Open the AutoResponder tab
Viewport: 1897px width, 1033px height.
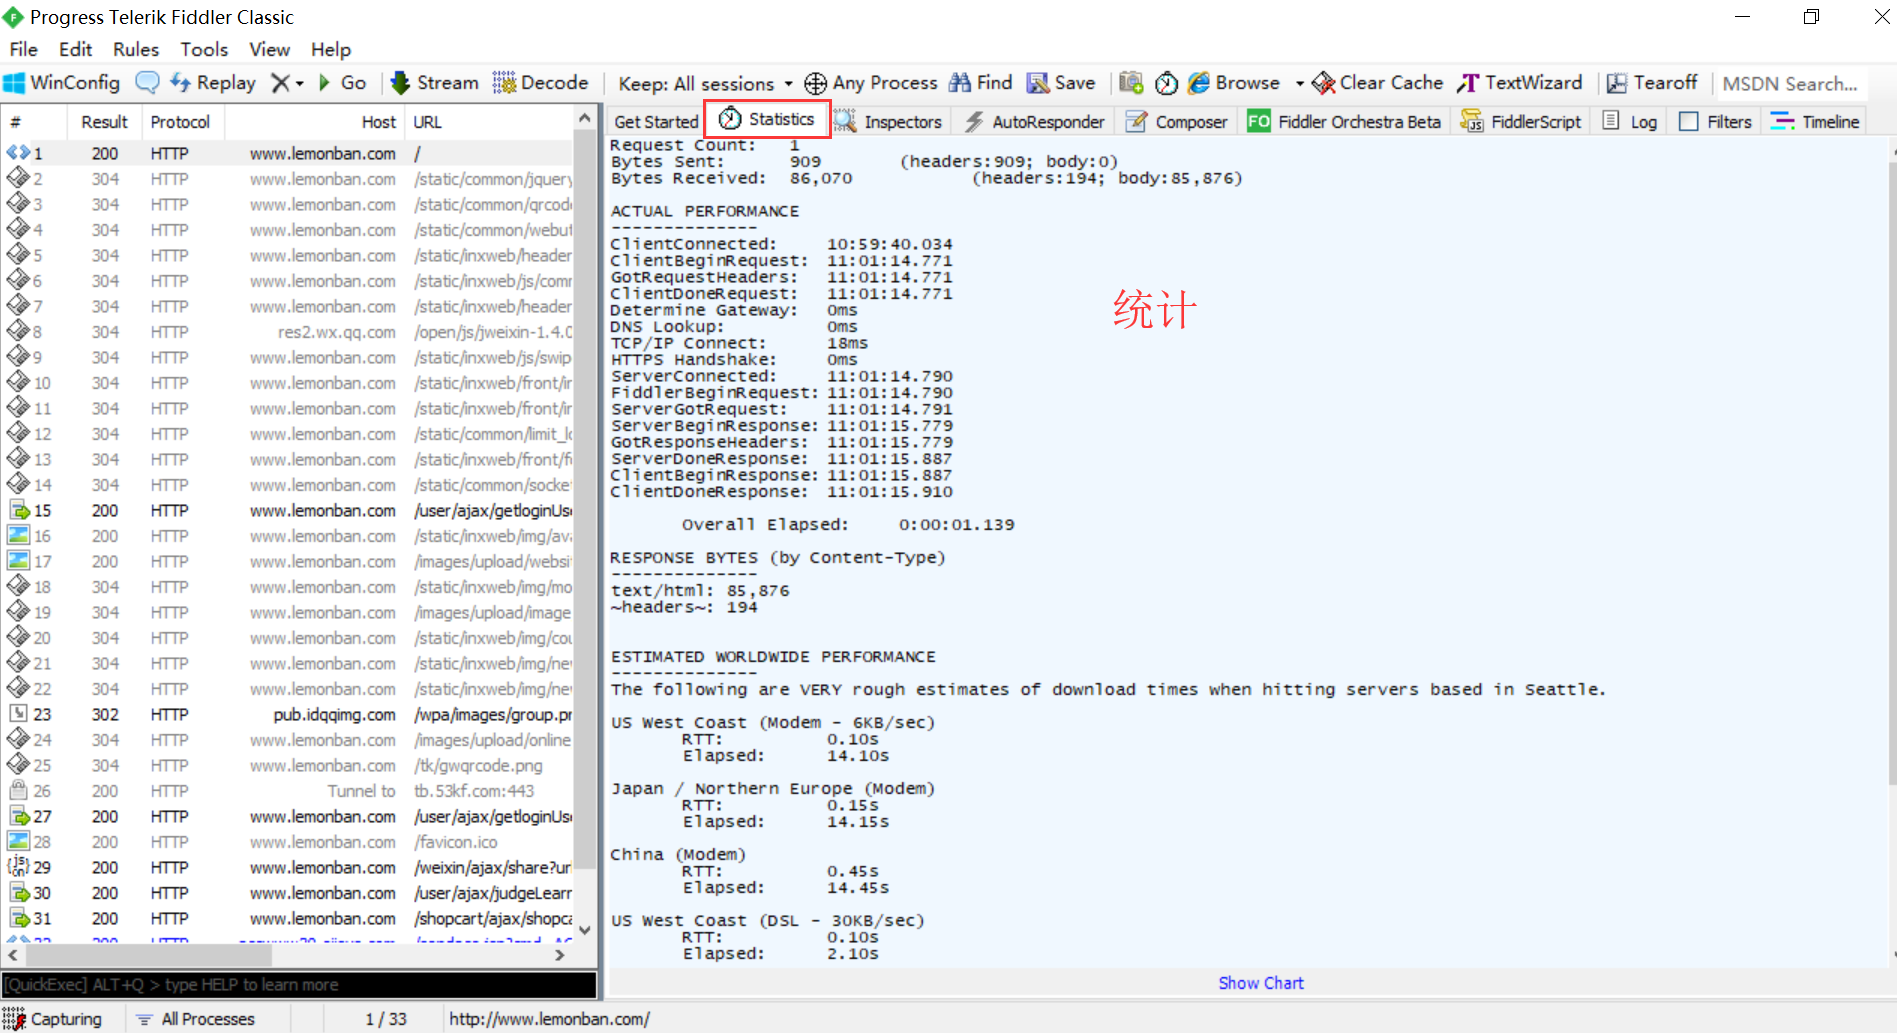click(x=1035, y=122)
